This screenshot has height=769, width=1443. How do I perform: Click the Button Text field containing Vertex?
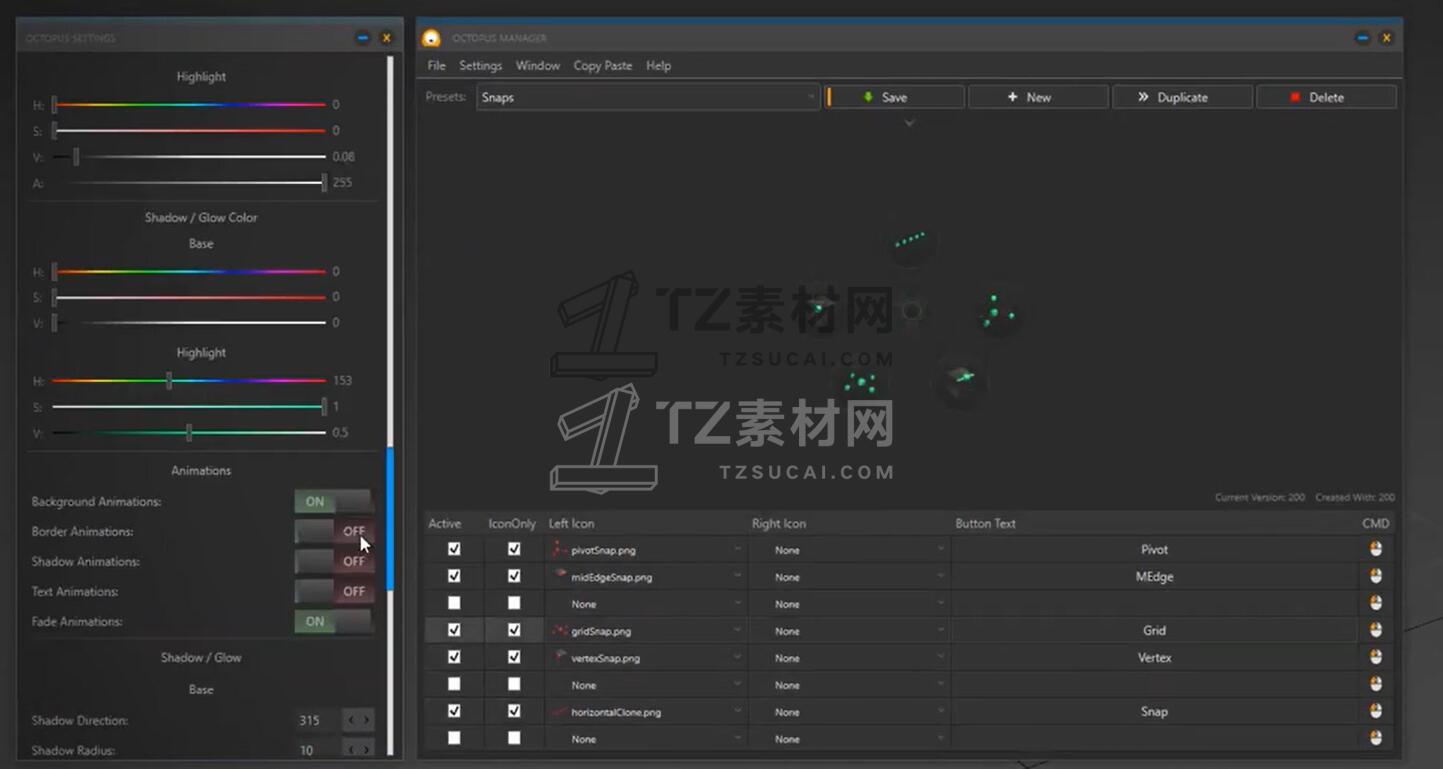point(1154,657)
